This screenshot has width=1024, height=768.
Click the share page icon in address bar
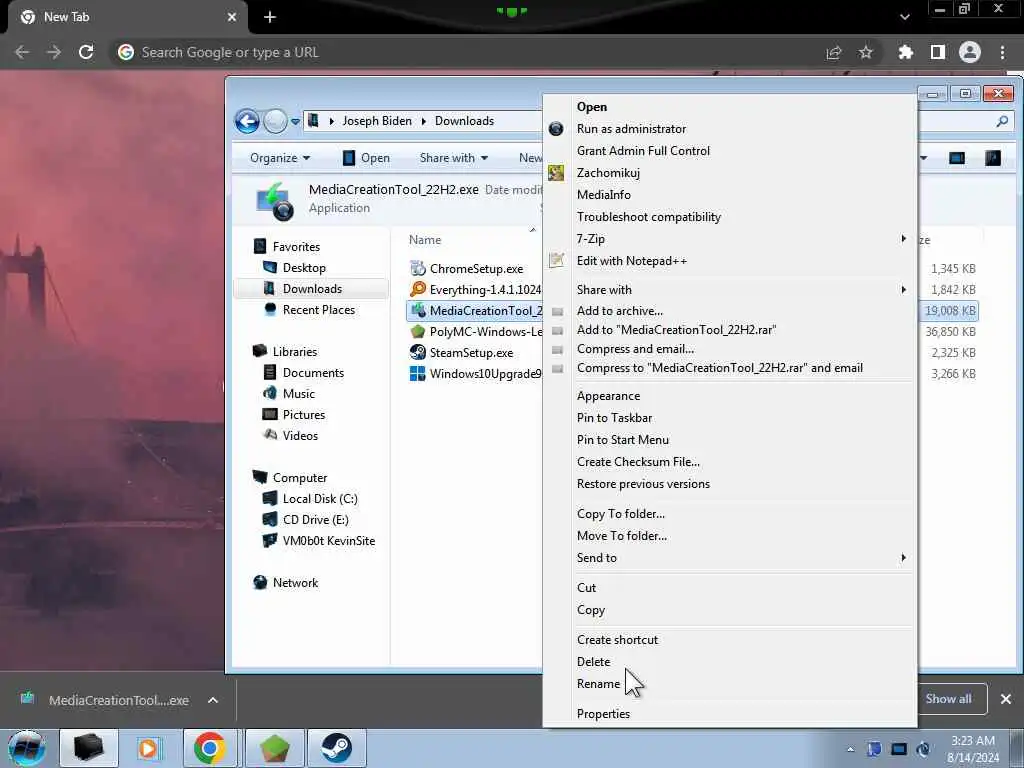tap(833, 53)
